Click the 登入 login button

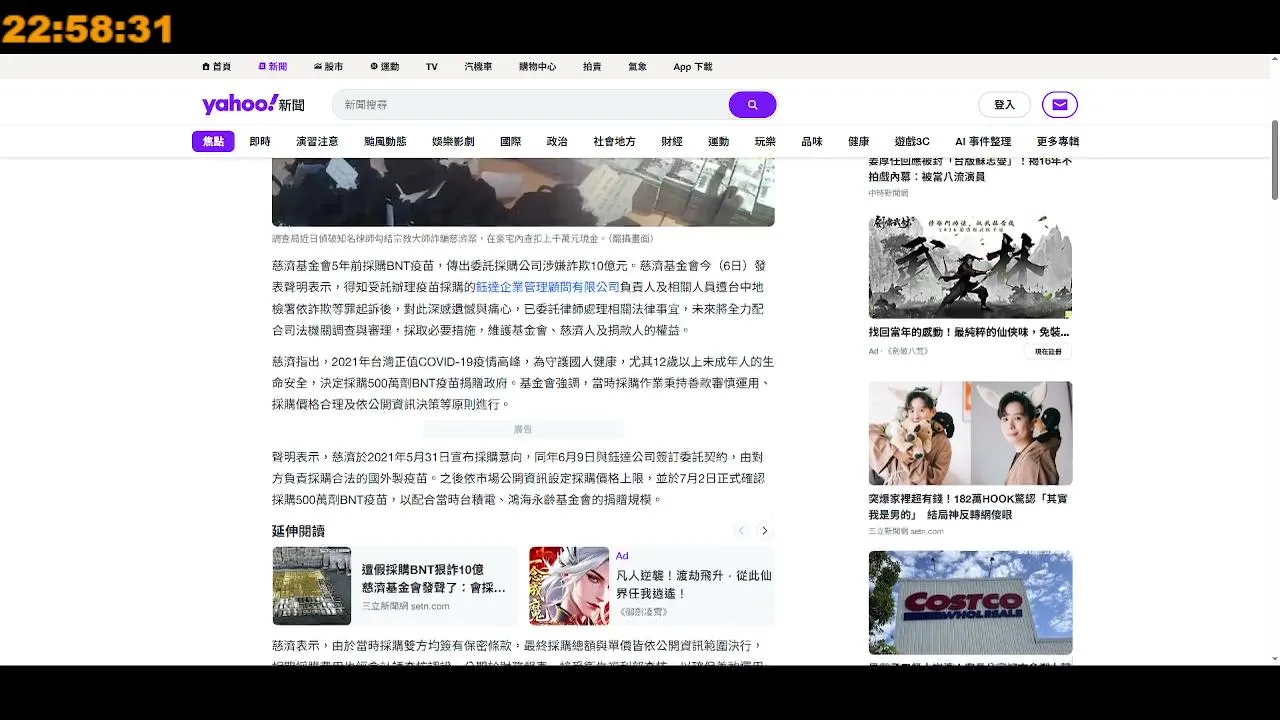tap(1004, 104)
